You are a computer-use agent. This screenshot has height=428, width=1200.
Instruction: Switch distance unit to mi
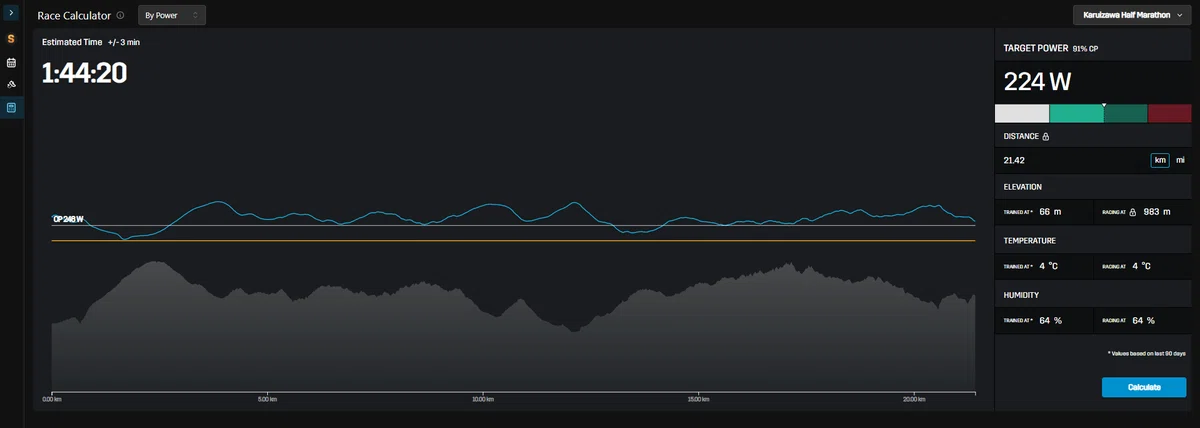pos(1180,160)
